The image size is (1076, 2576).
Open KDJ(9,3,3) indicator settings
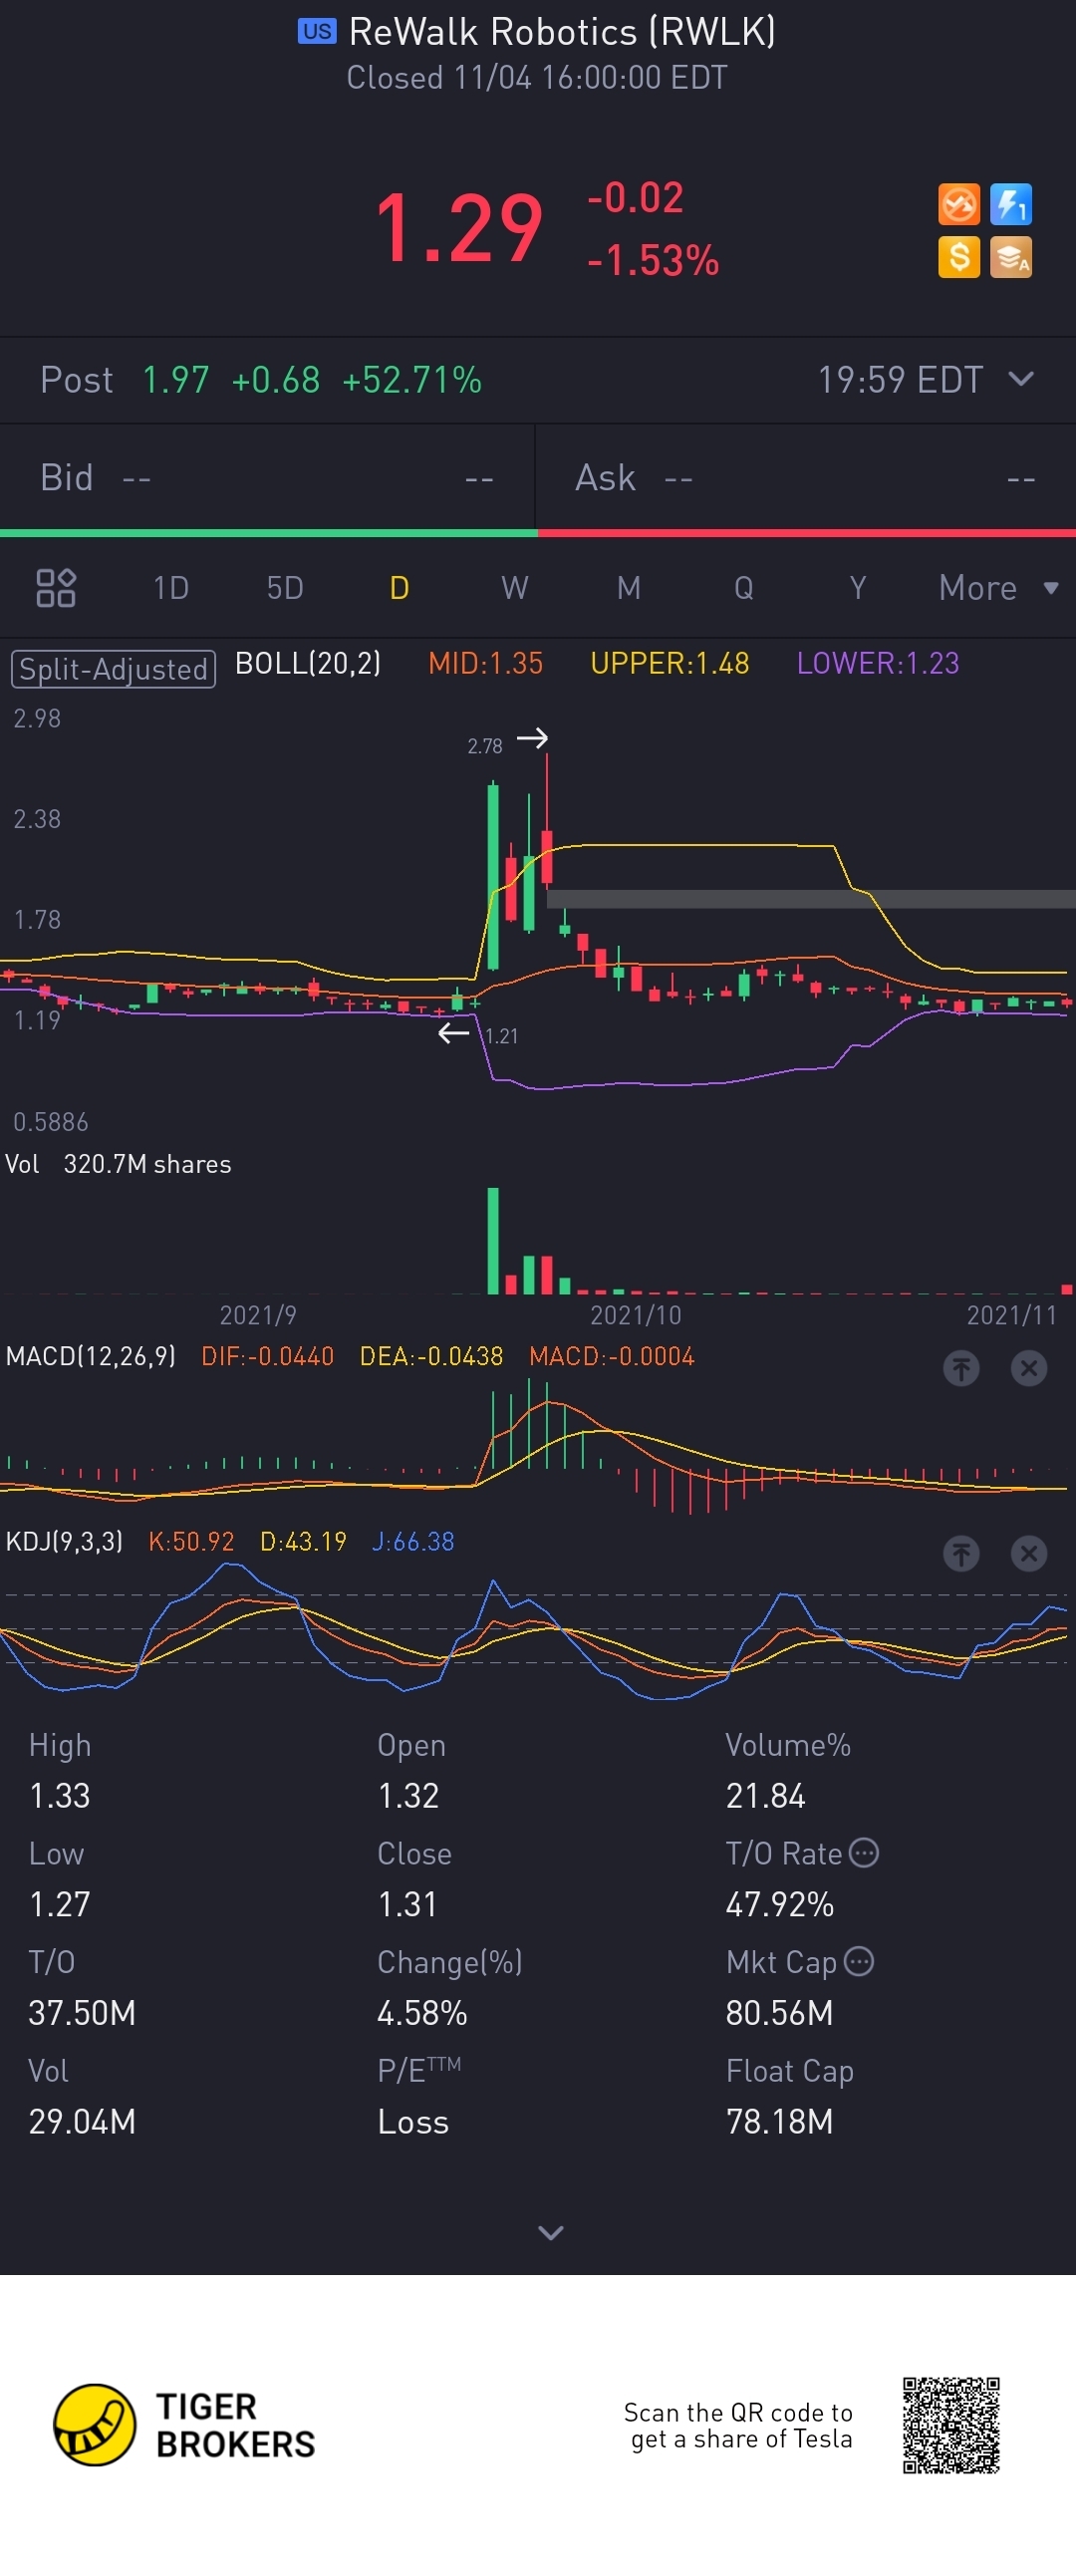(x=65, y=1541)
